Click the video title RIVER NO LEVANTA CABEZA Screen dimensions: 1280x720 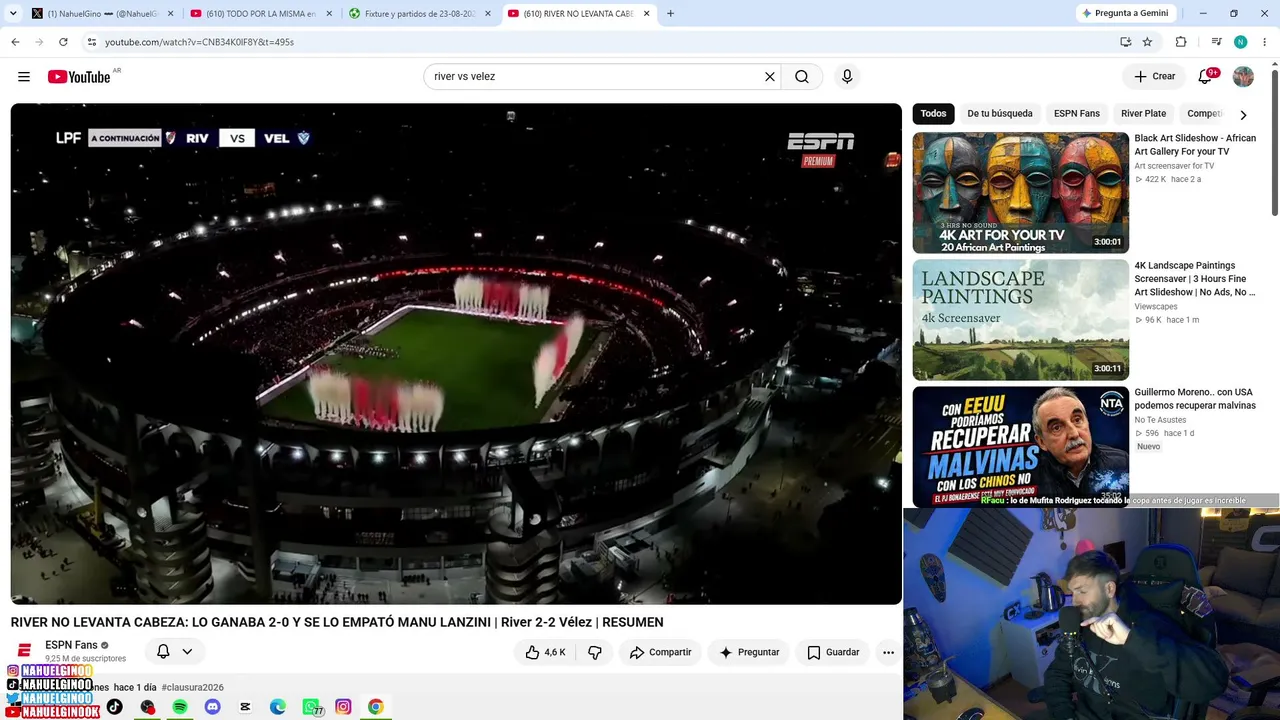pos(337,622)
